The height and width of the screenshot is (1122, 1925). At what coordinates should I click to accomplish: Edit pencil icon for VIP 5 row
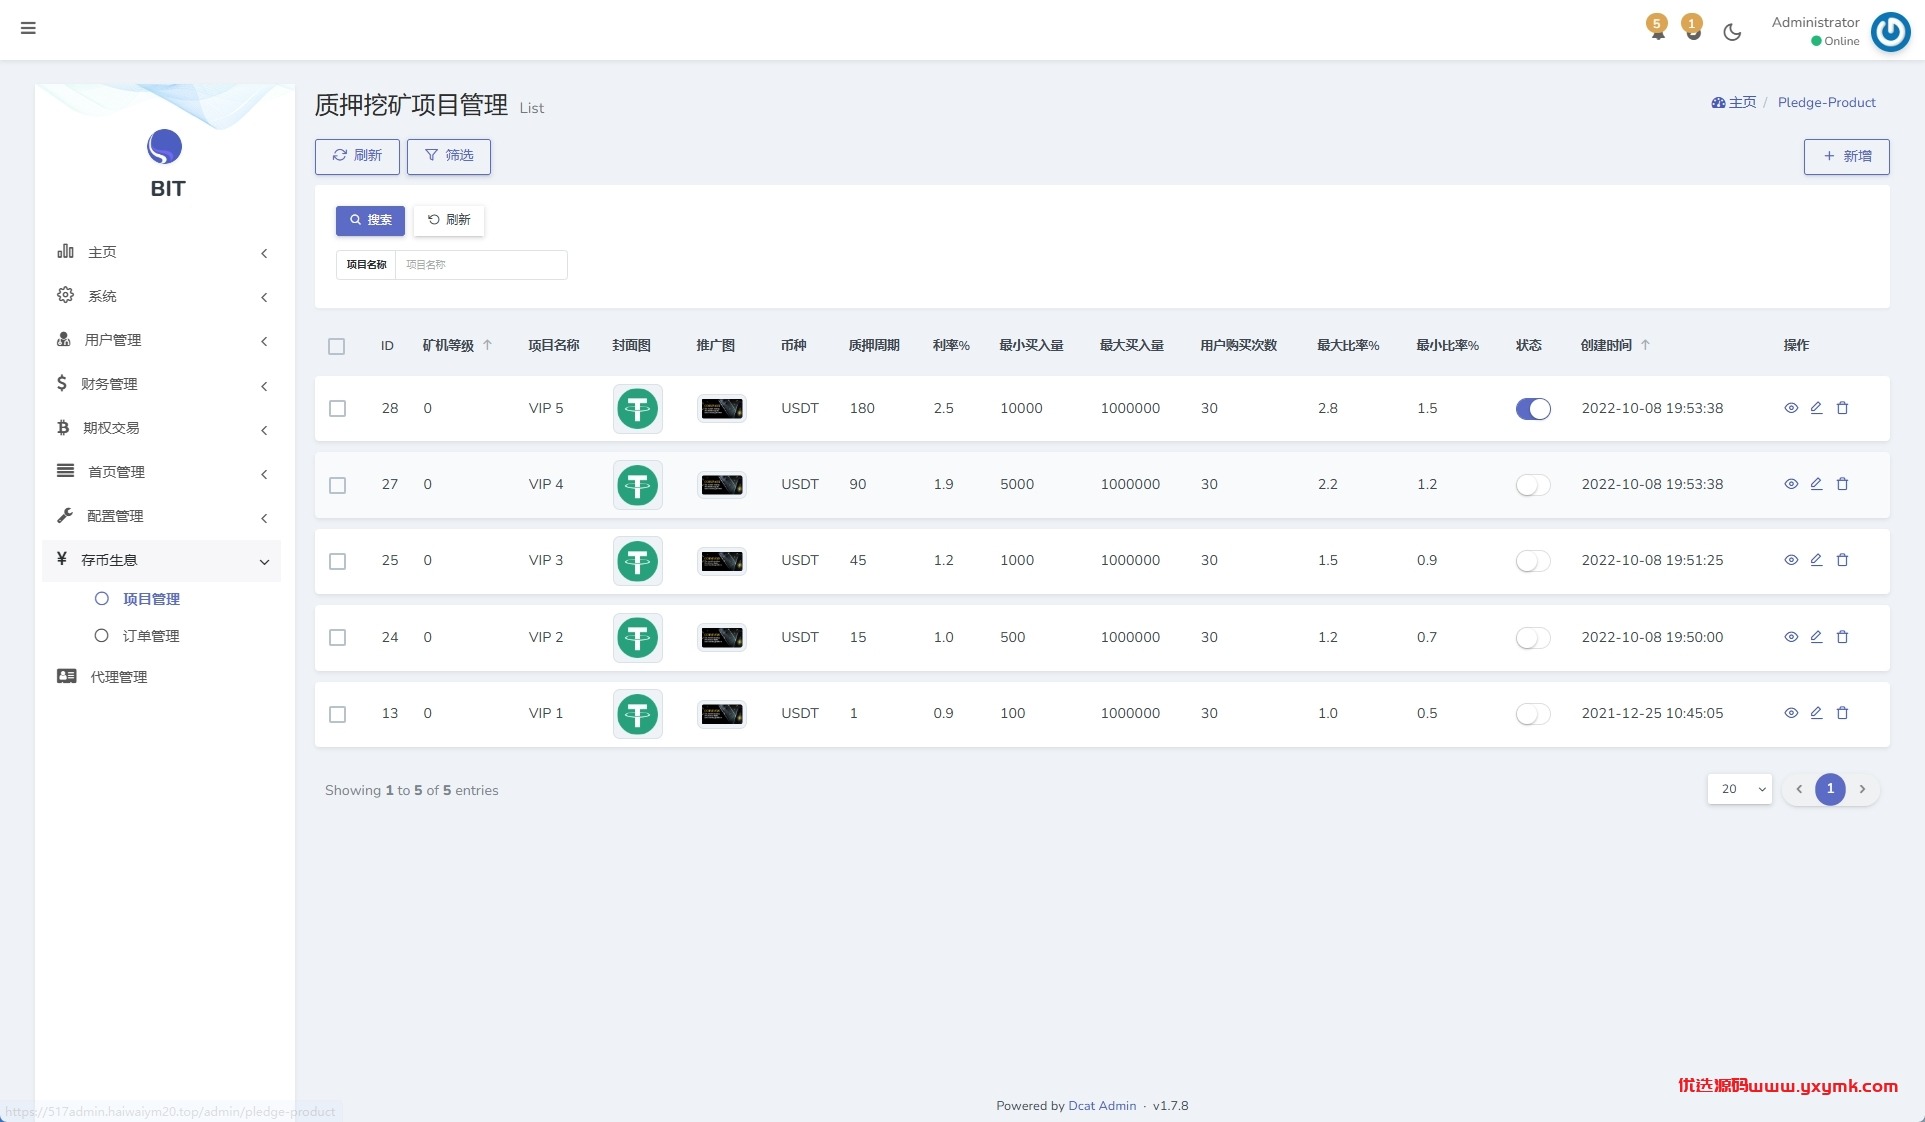pos(1816,408)
